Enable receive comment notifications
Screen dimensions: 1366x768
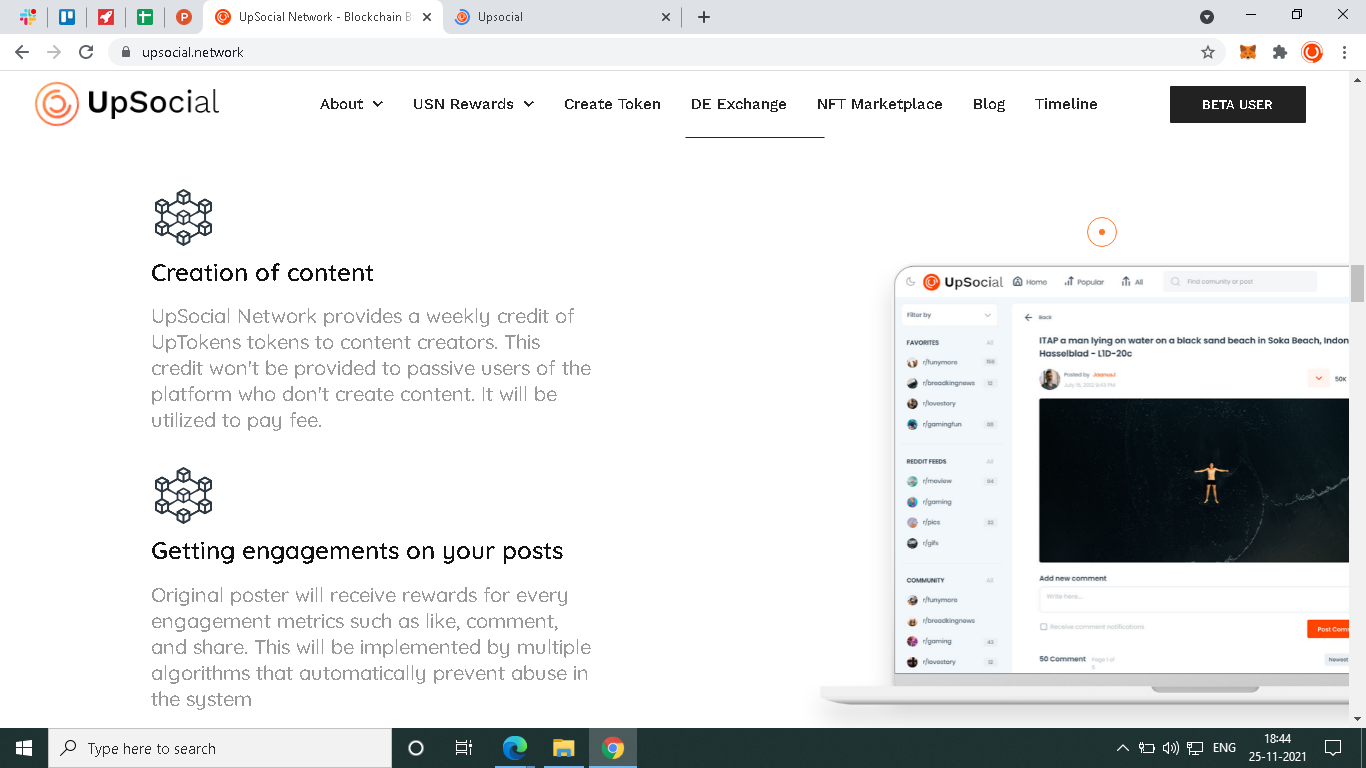(x=1043, y=625)
